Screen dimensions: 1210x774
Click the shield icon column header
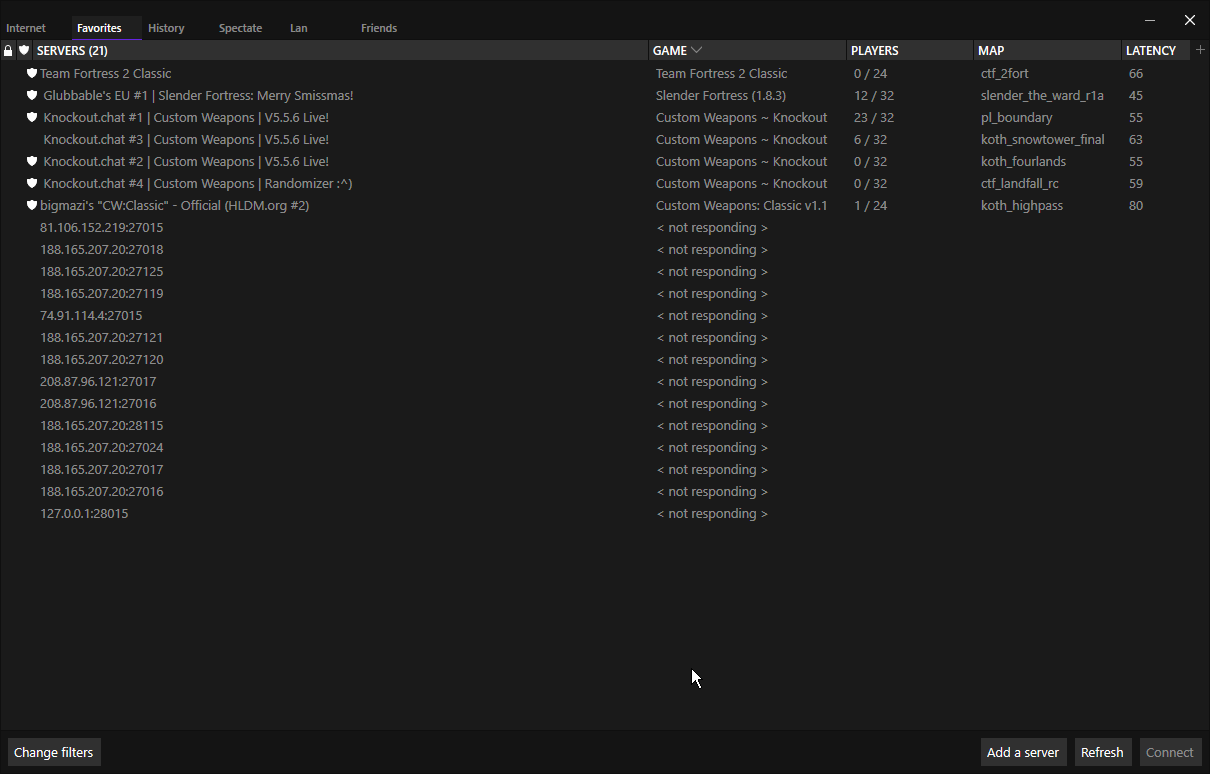click(x=24, y=50)
